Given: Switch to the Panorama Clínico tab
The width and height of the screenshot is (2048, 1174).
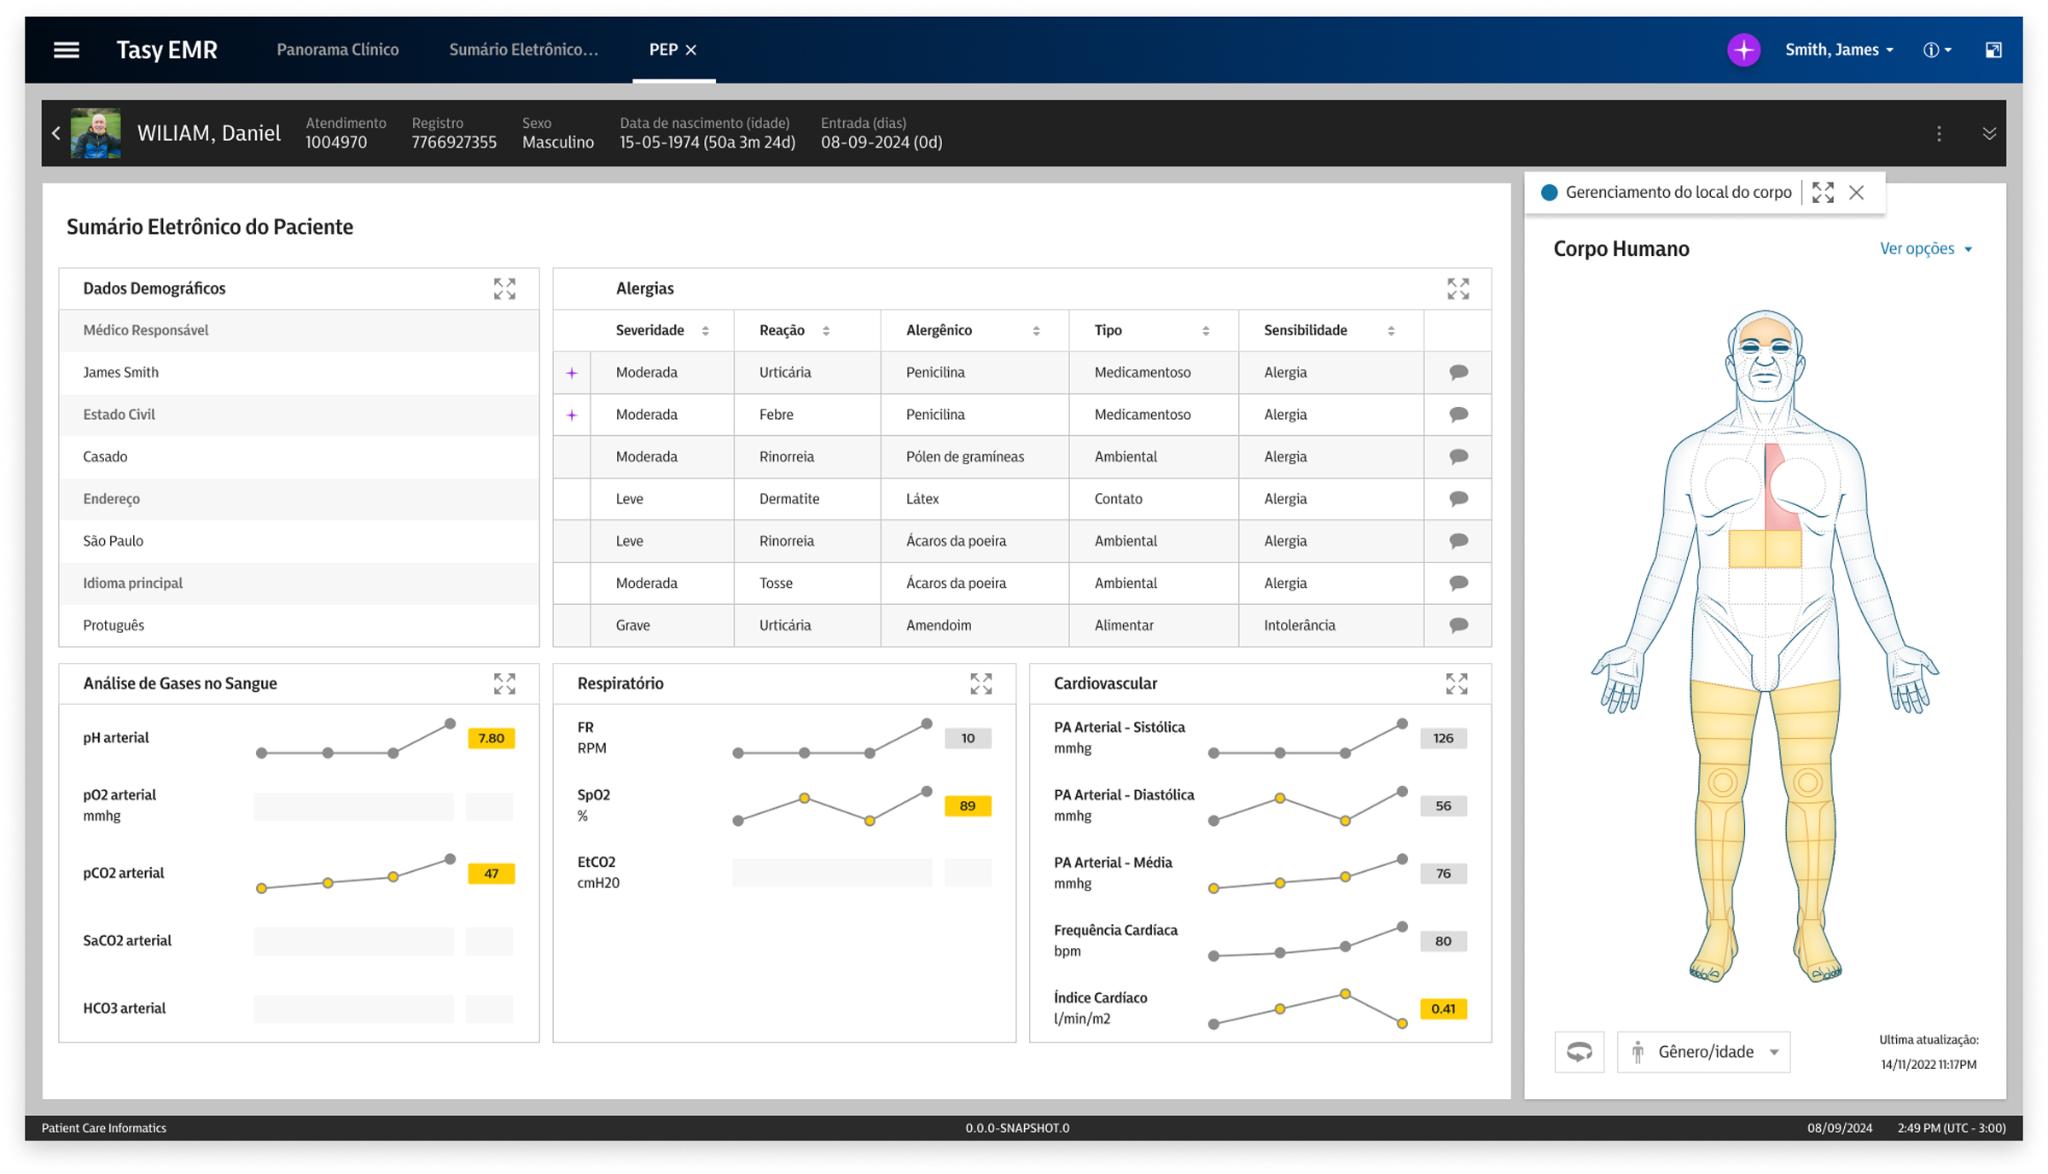Looking at the screenshot, I should coord(337,50).
